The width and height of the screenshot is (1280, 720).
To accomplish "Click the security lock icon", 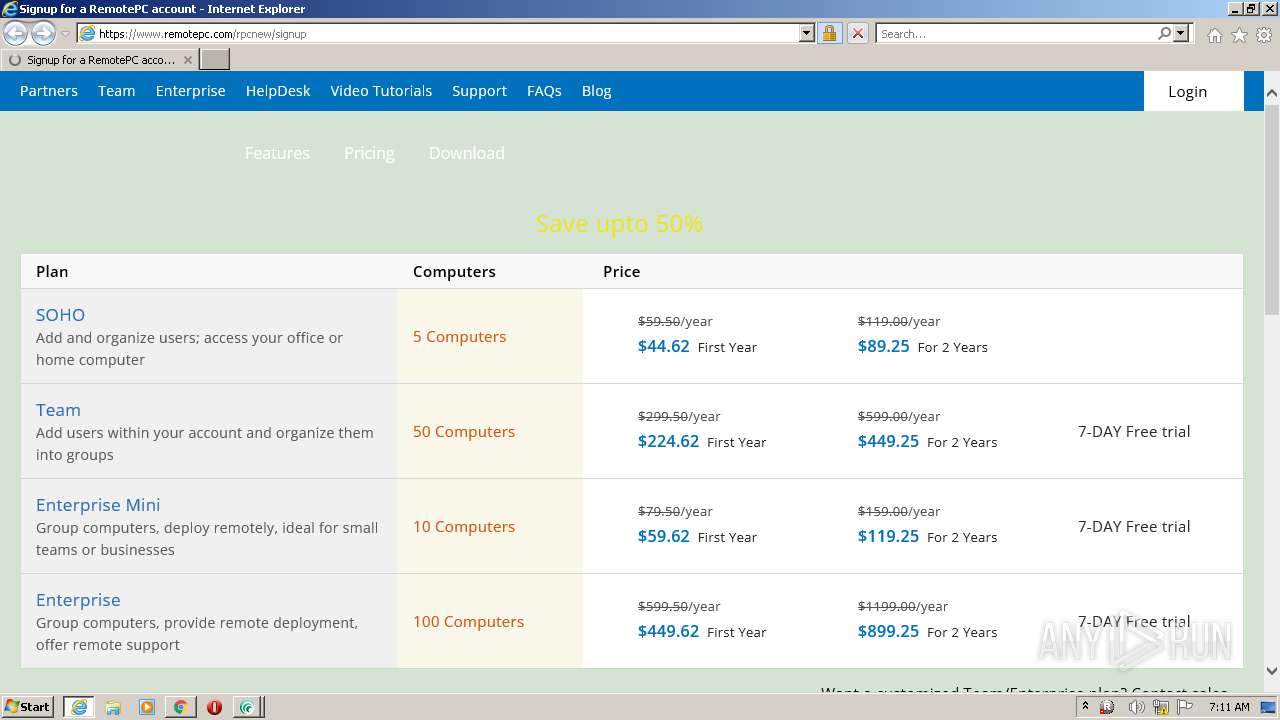I will point(829,33).
